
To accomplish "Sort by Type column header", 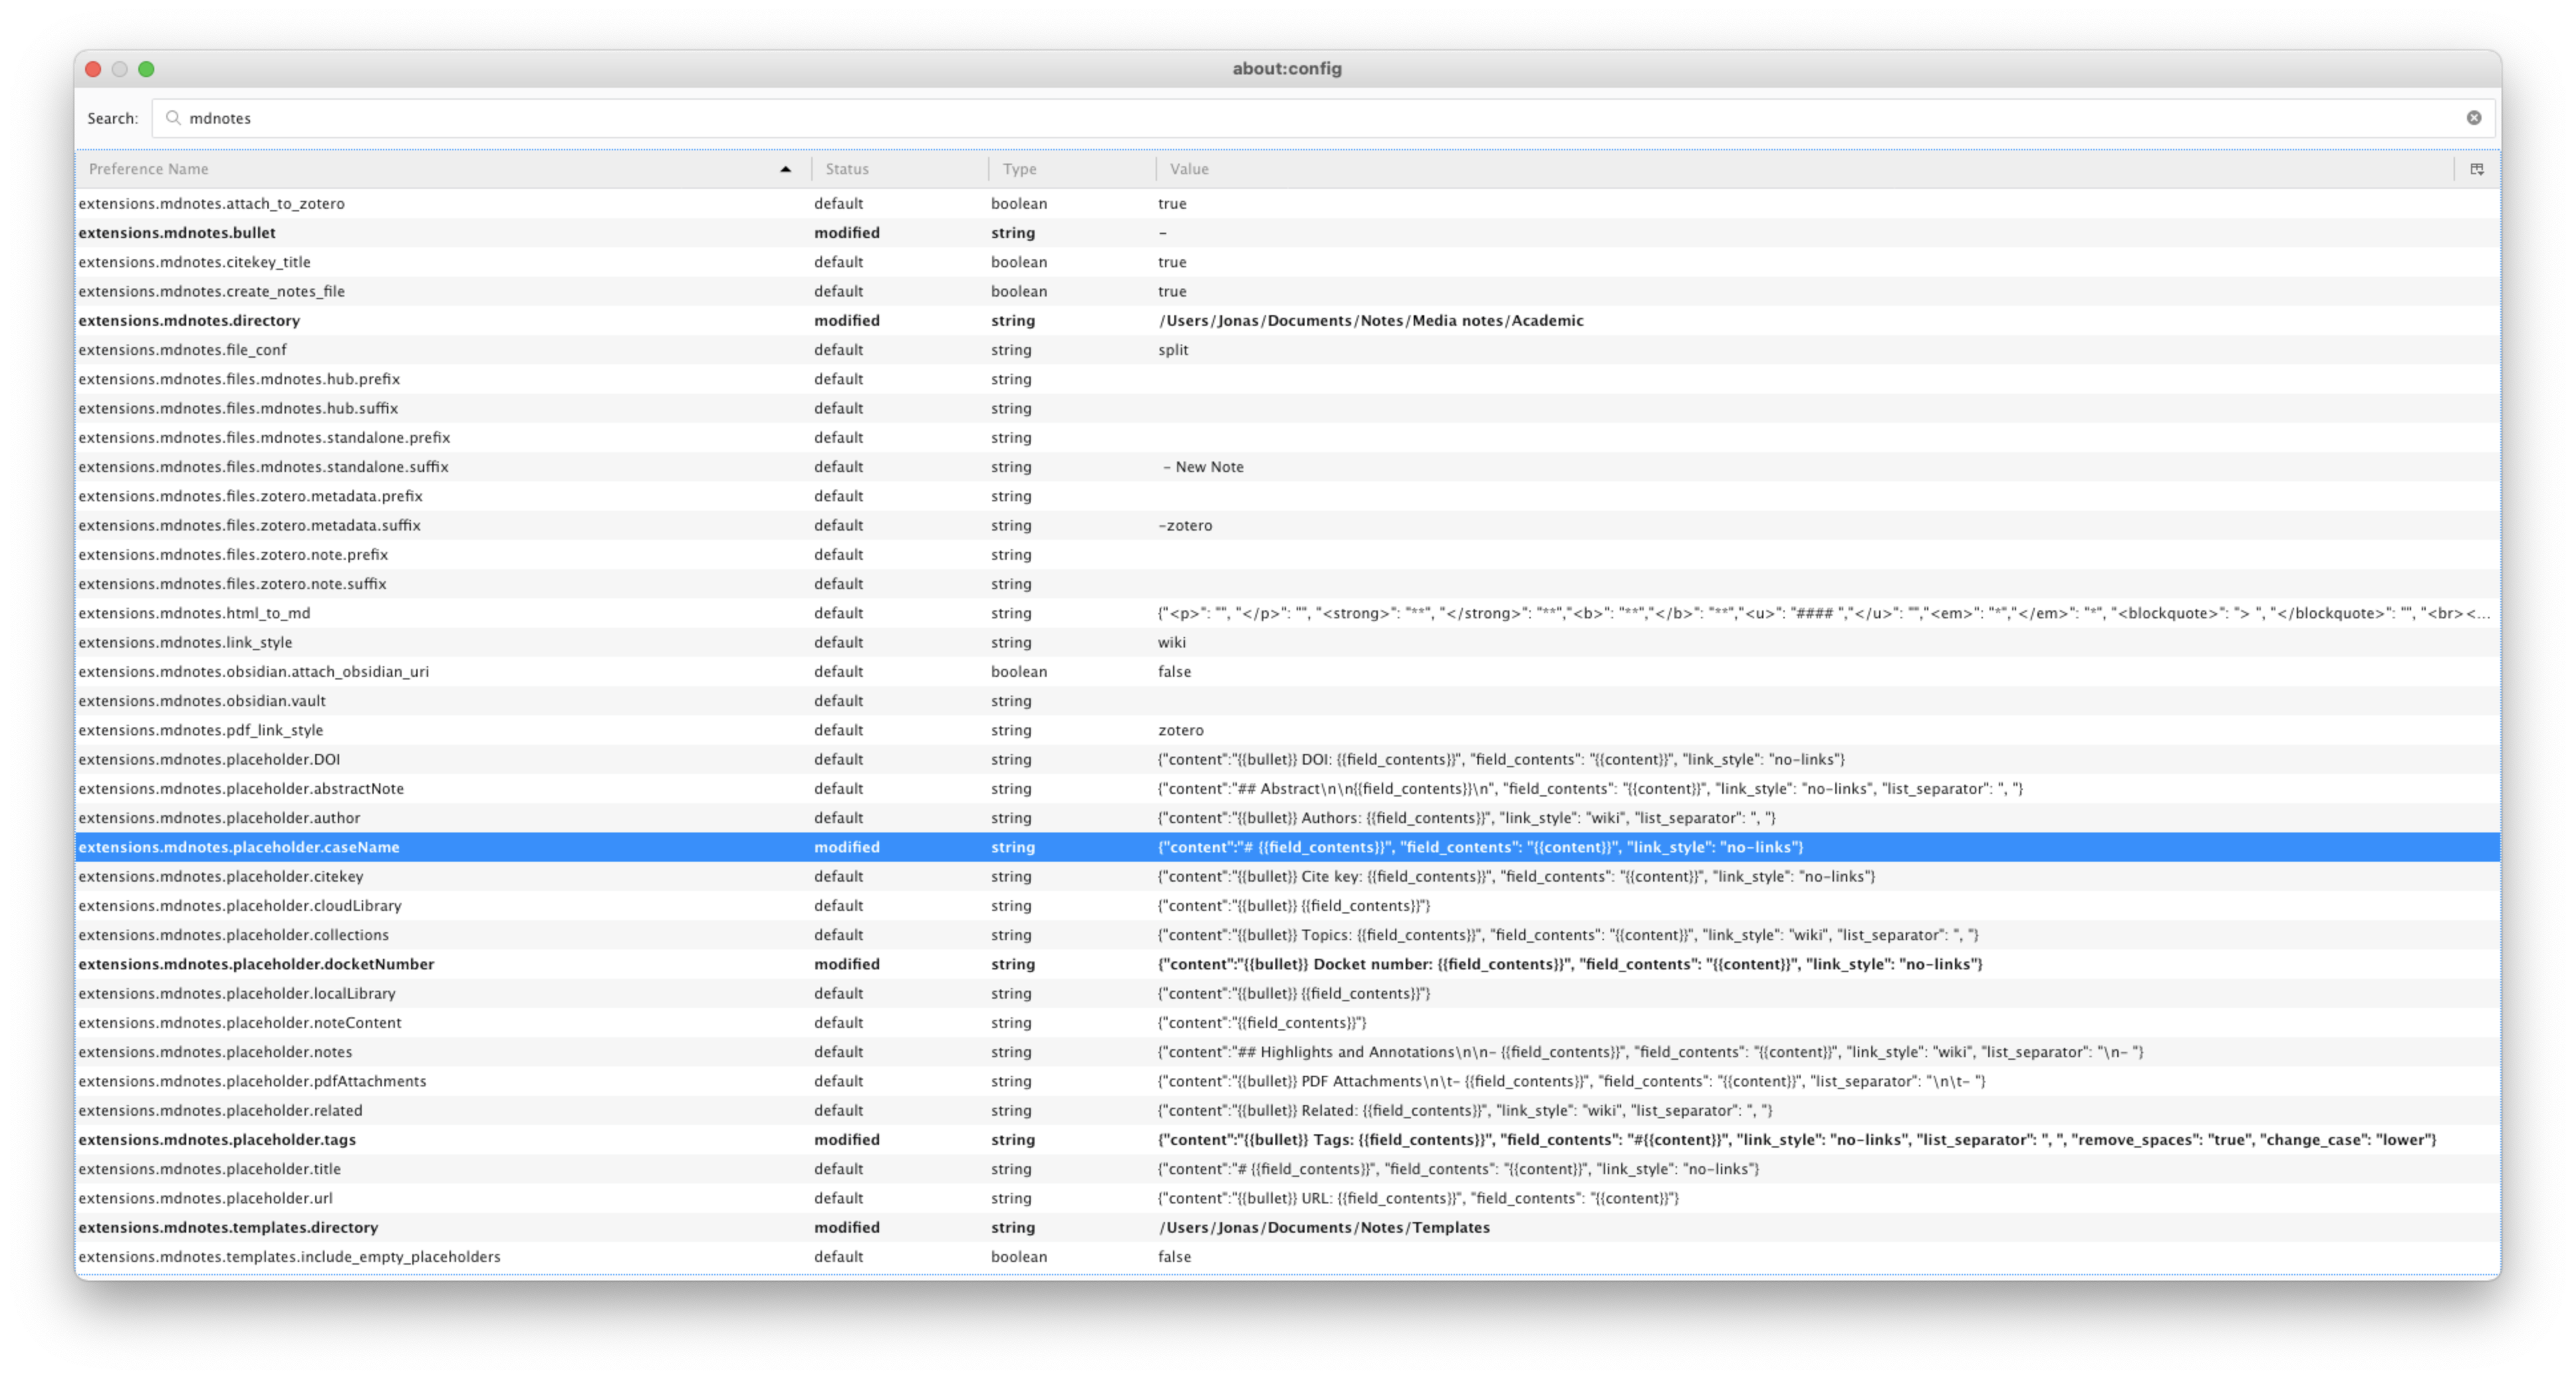I will click(1019, 169).
